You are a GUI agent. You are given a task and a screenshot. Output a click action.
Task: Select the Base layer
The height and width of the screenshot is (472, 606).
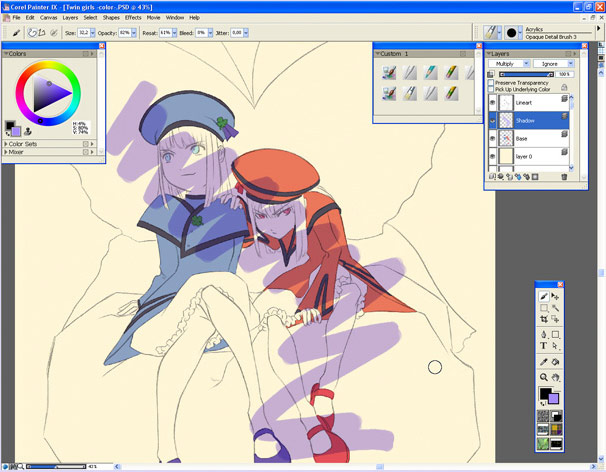[529, 138]
